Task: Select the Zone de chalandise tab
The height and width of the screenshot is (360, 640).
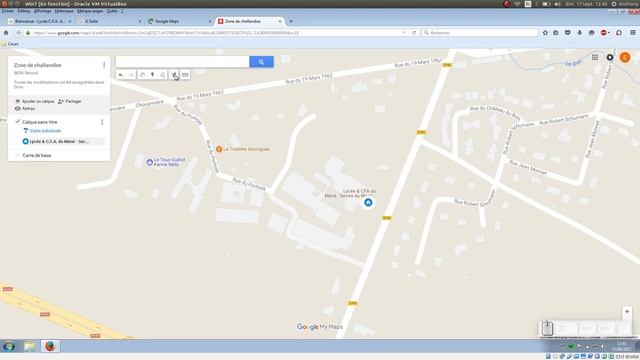Action: [x=250, y=21]
